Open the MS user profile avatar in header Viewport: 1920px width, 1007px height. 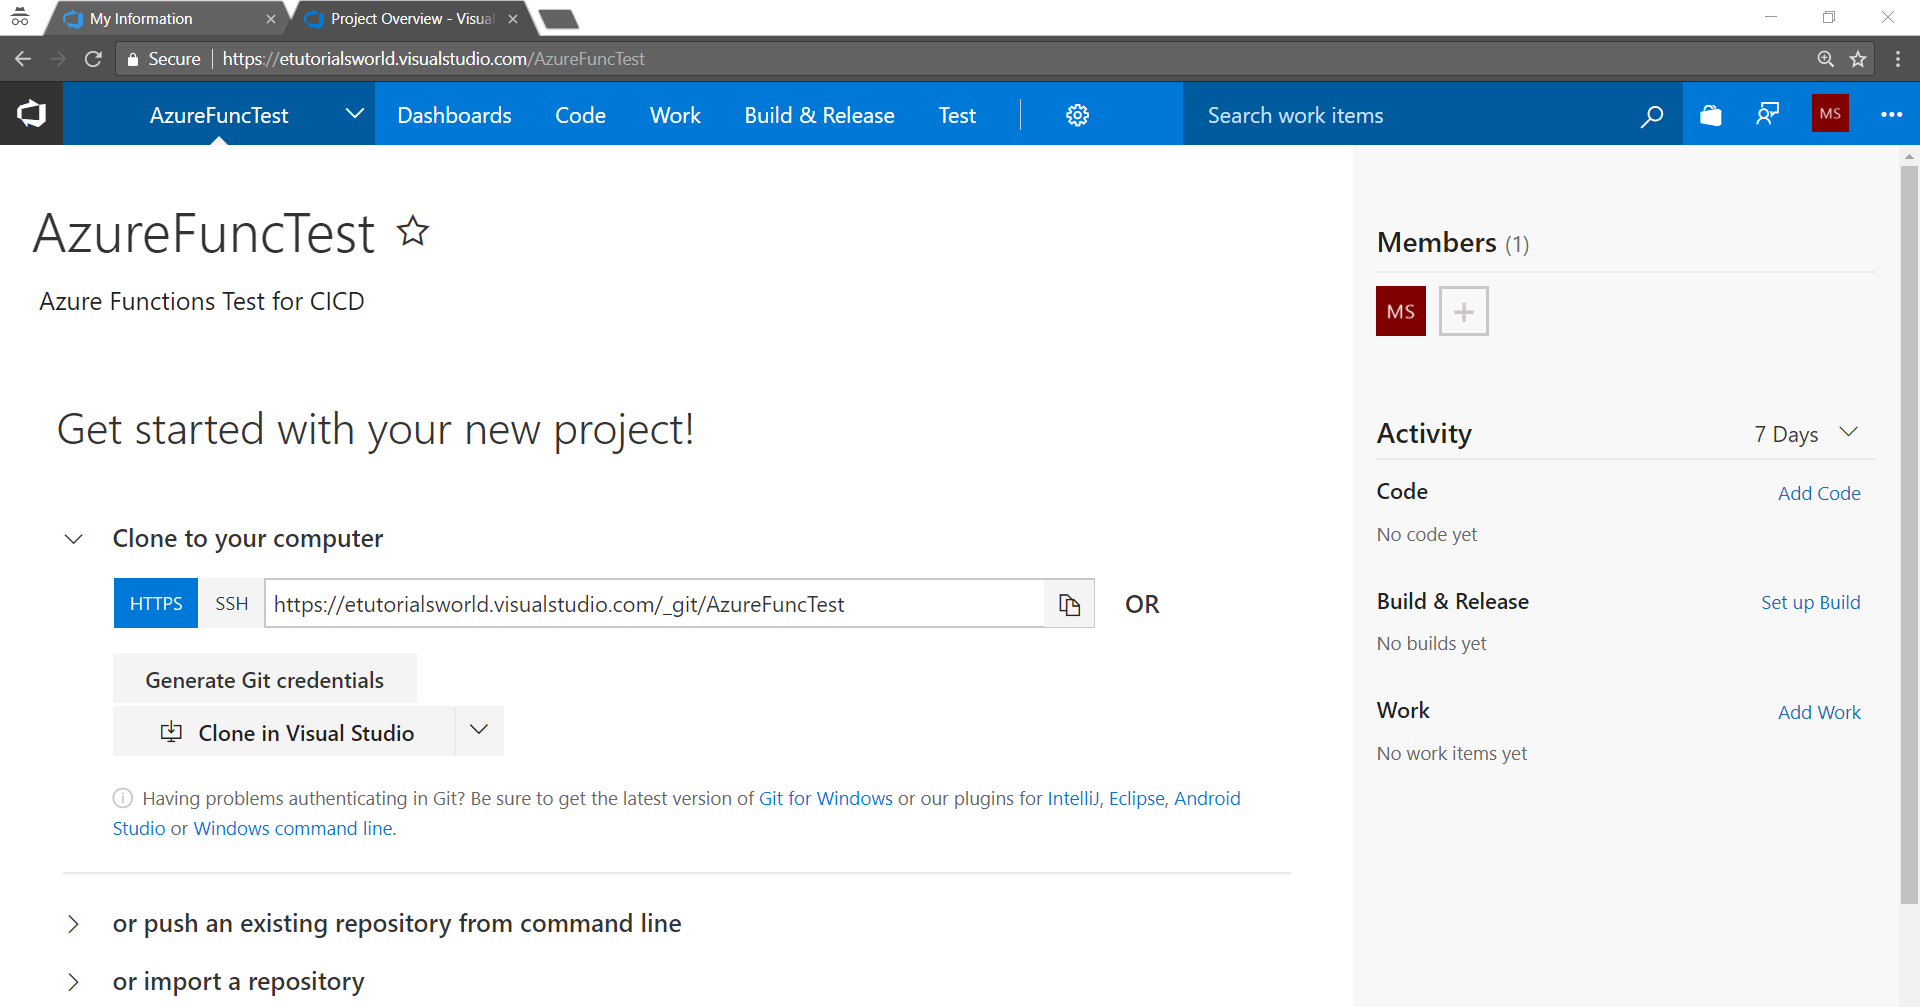click(x=1830, y=114)
